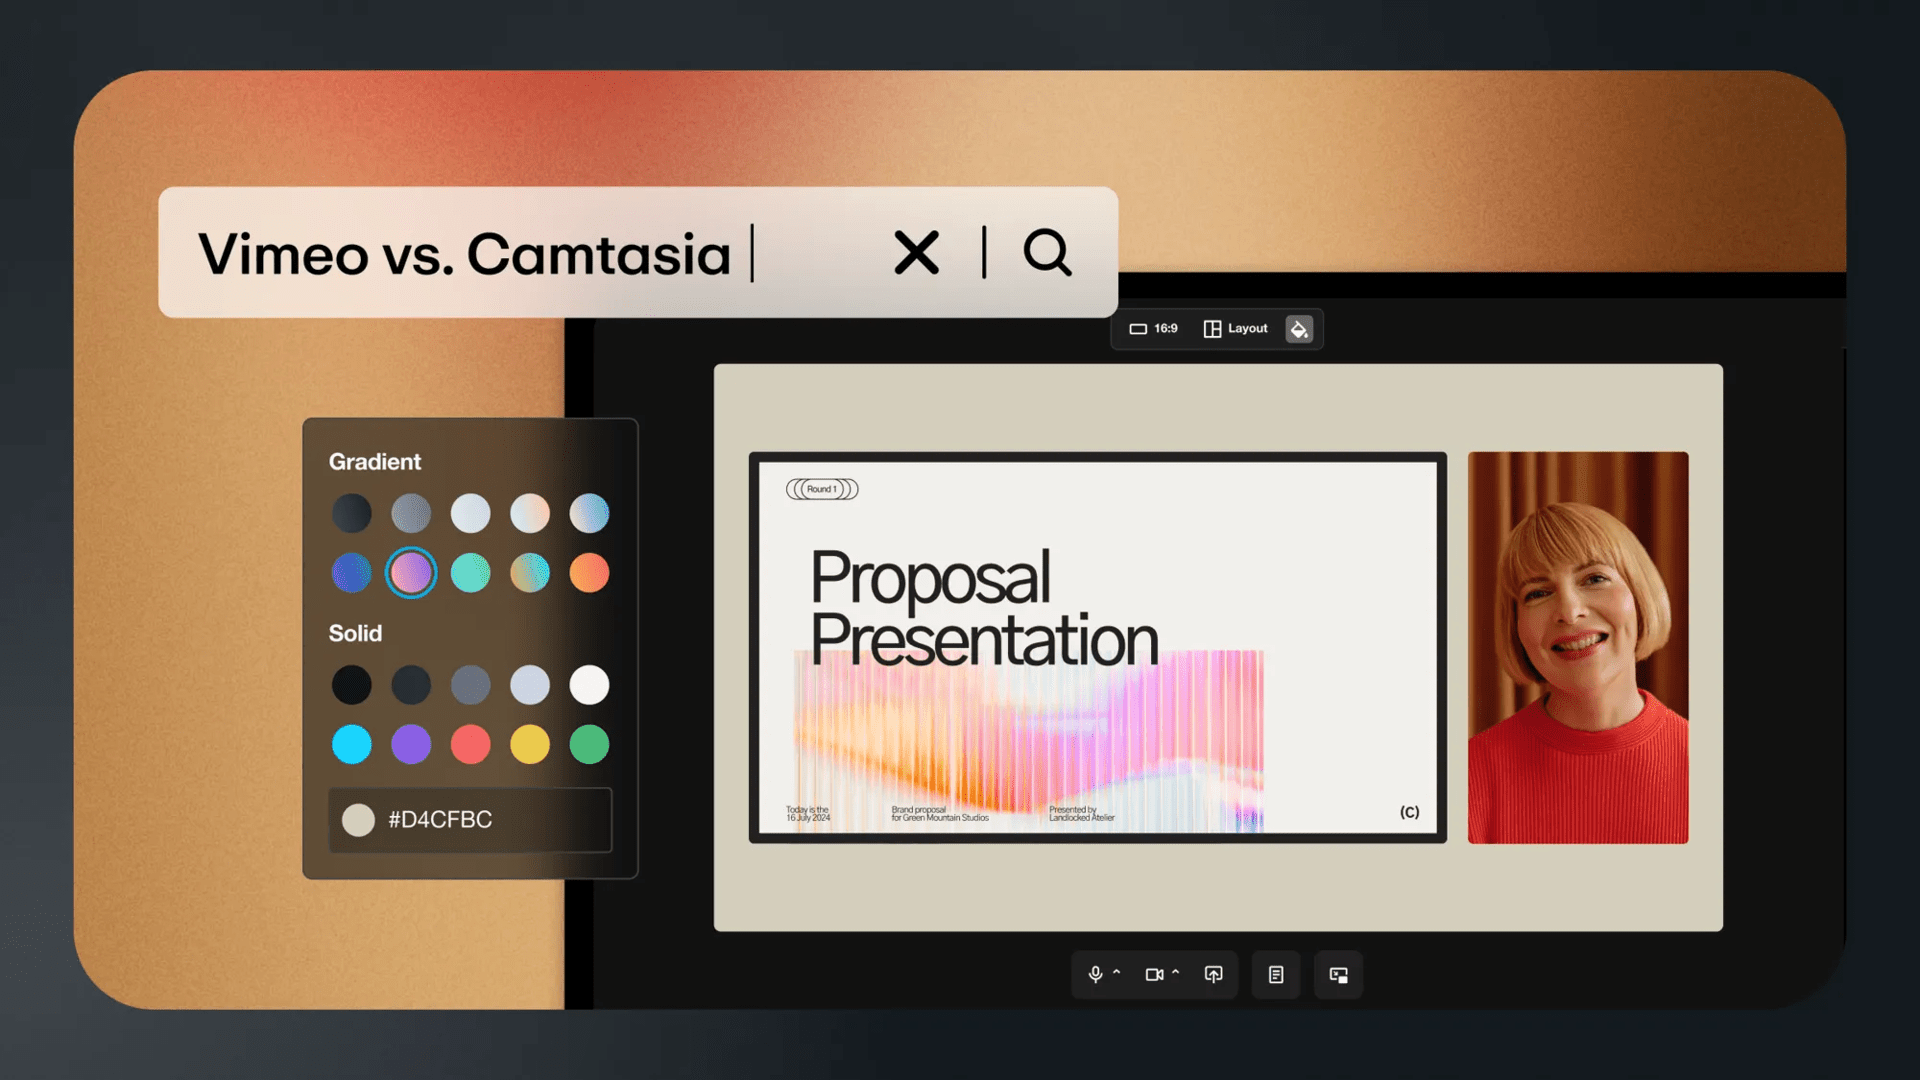1920x1080 pixels.
Task: Switch to the Solid section
Action: pos(355,633)
